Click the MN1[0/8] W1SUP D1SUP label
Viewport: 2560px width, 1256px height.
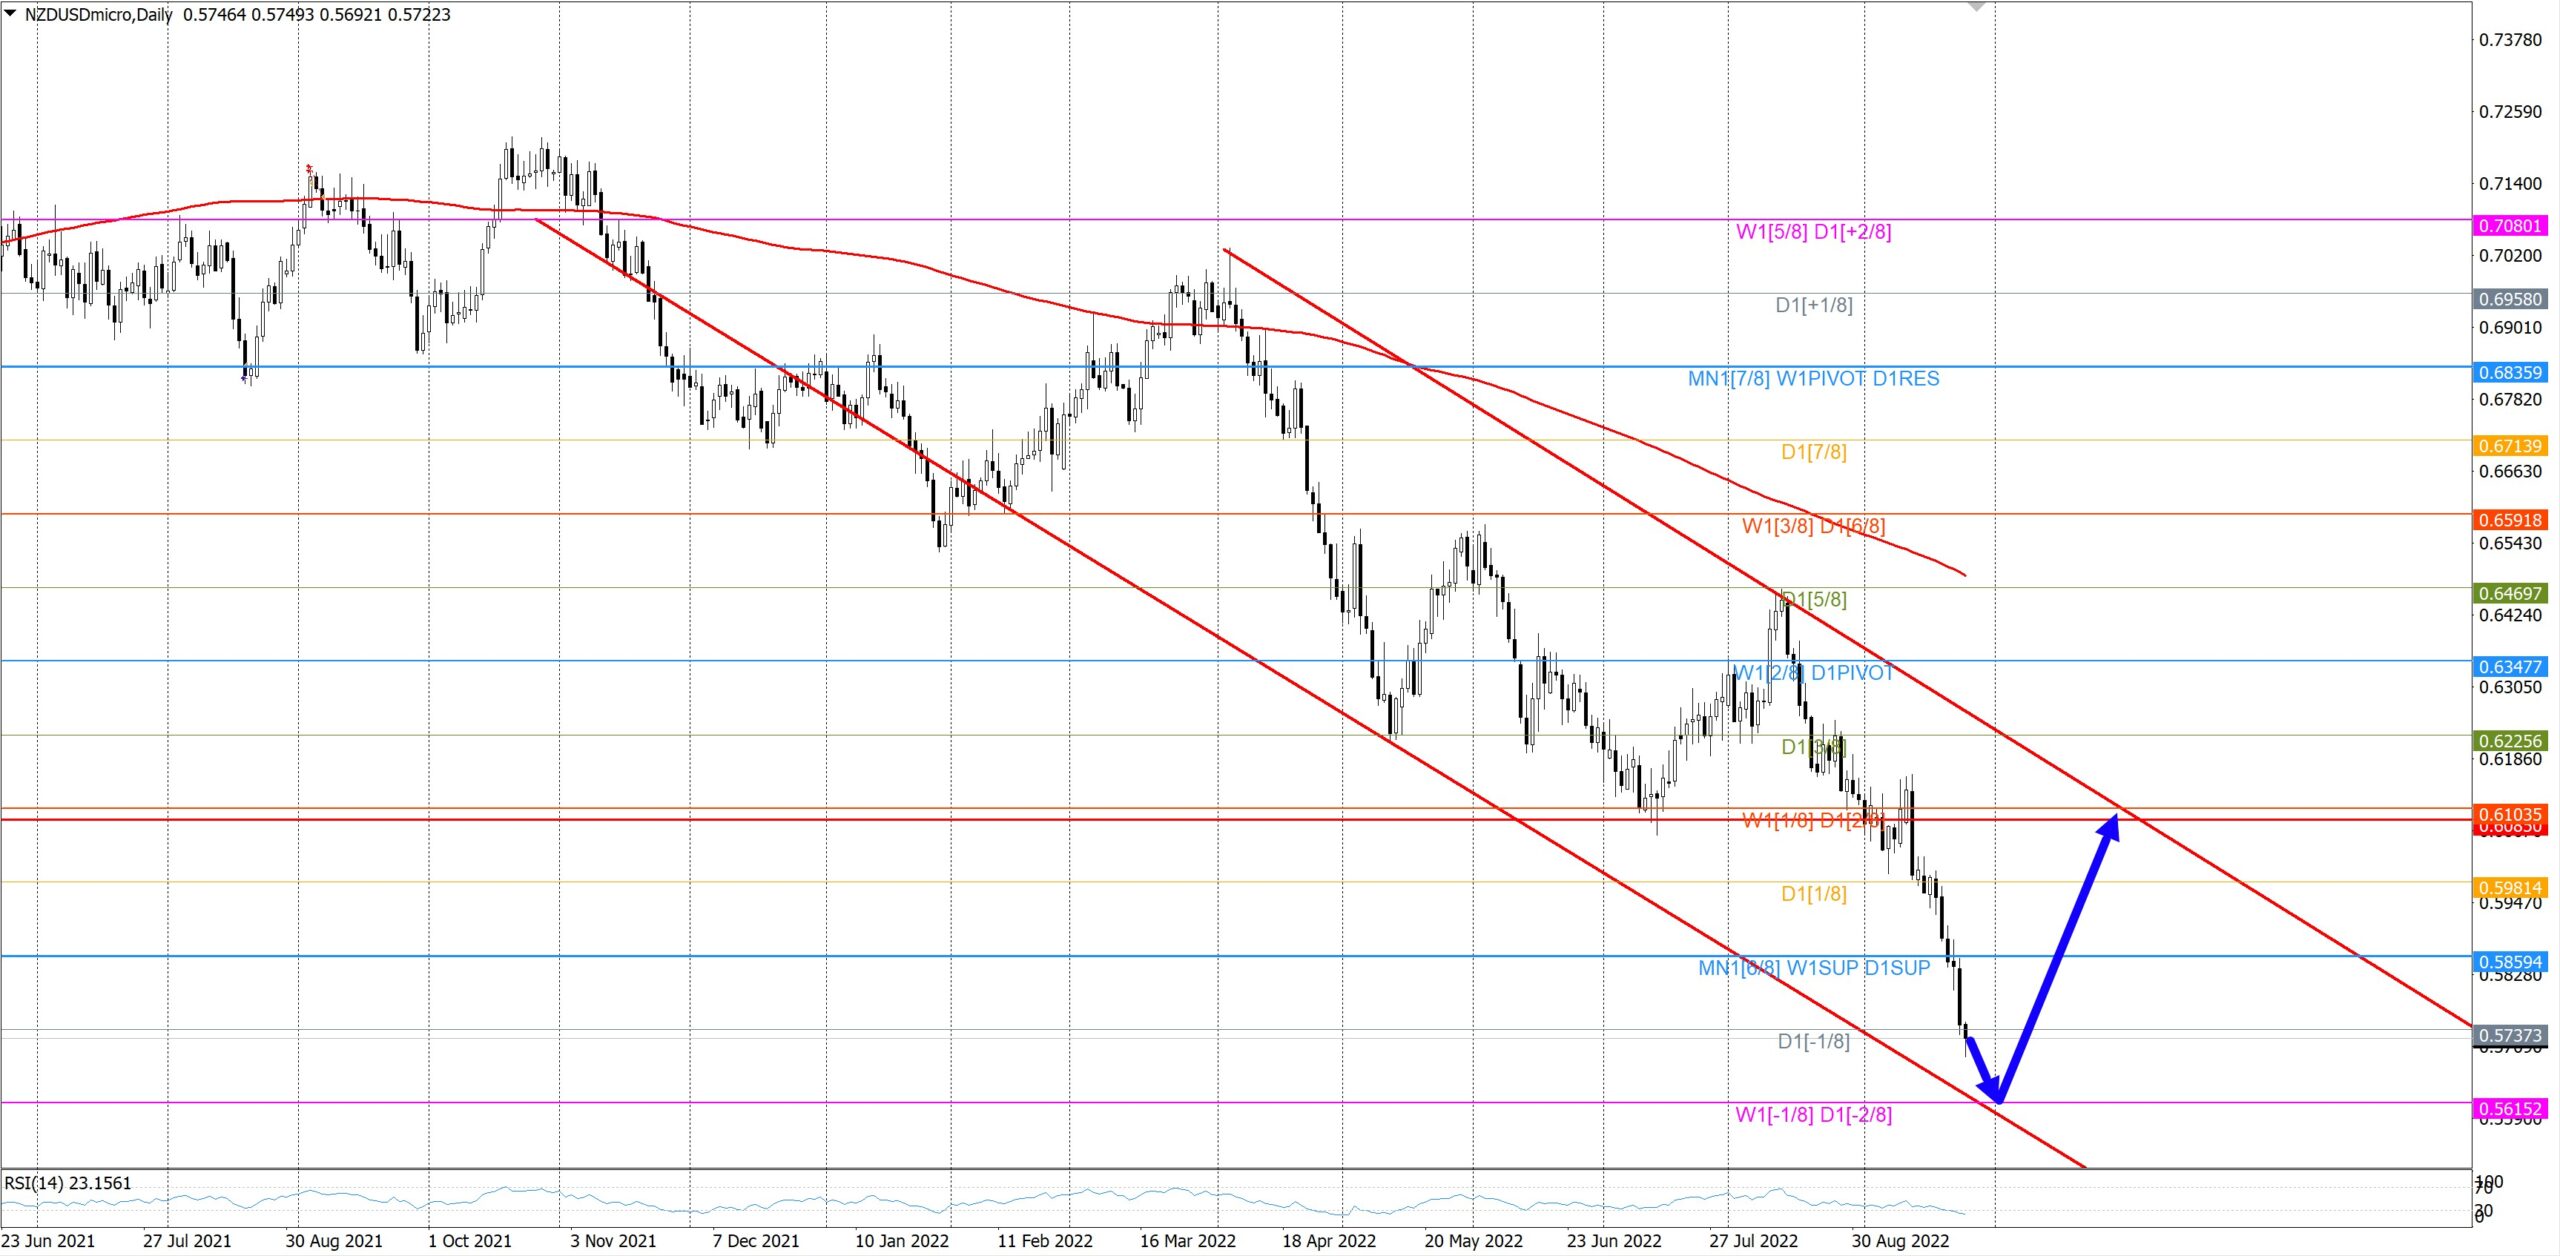[1813, 968]
